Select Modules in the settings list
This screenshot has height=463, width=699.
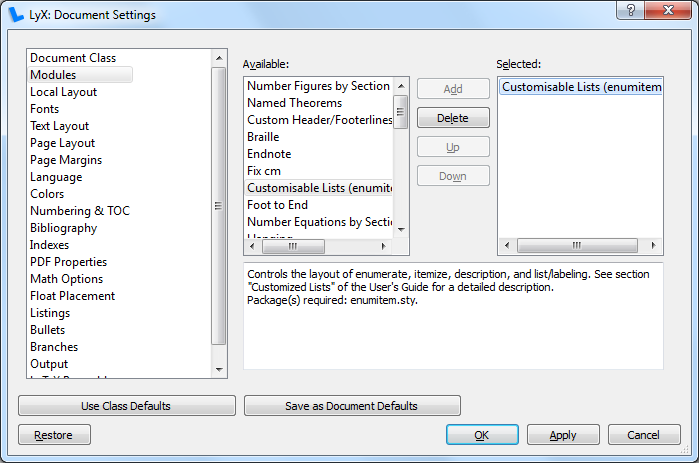[80, 75]
